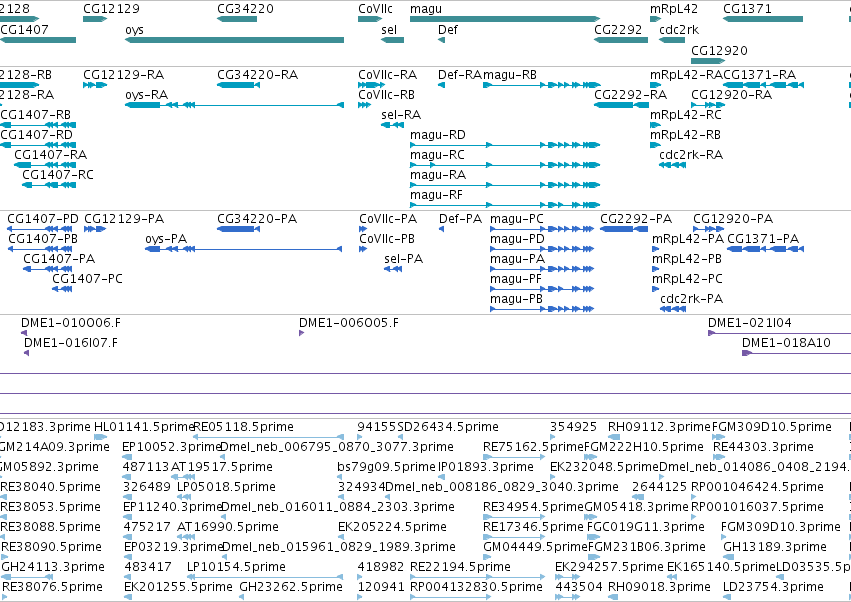Select the CG1371-RA transcript label
Viewport: 851px width, 602px height.
tap(759, 74)
